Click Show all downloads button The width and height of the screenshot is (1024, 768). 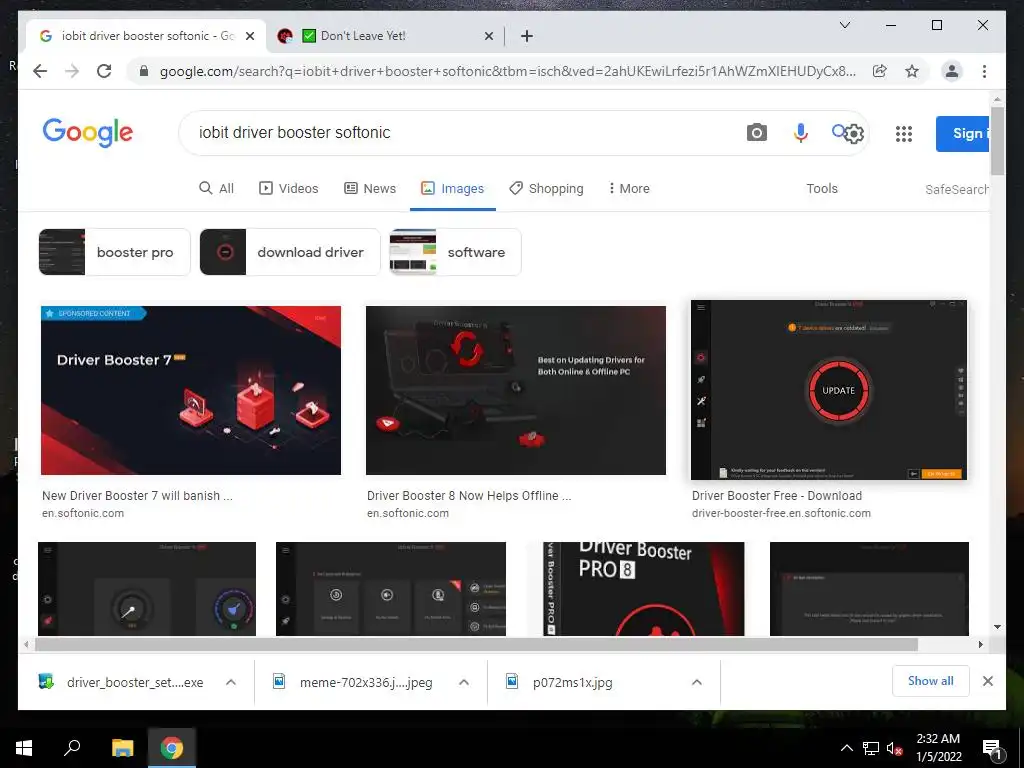(931, 681)
